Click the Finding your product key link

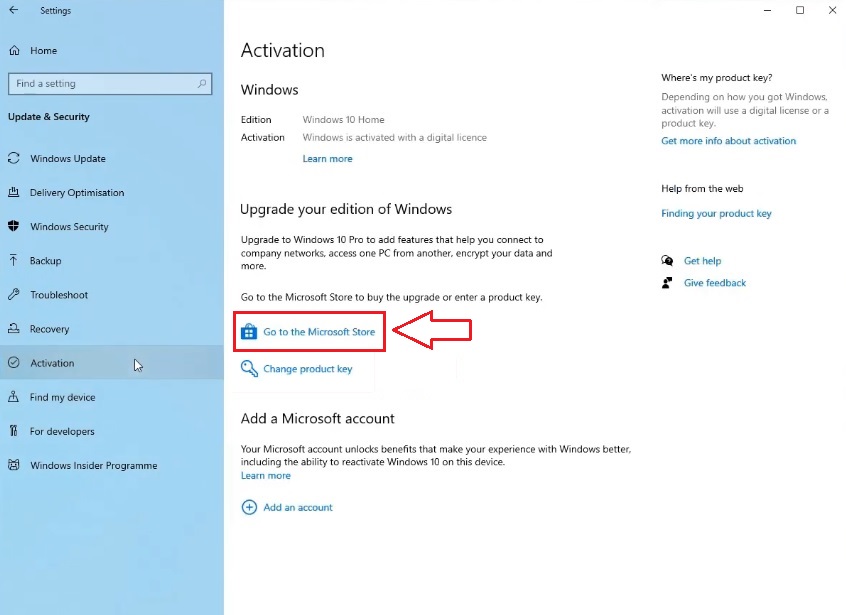[x=716, y=213]
